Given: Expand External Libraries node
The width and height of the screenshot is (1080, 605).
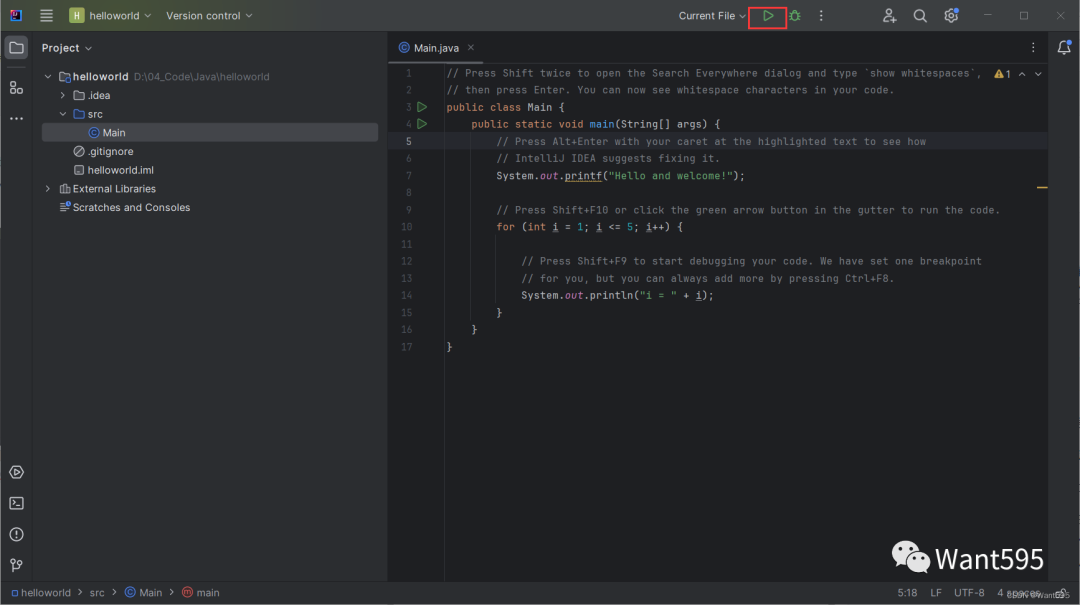Looking at the screenshot, I should click(x=48, y=188).
